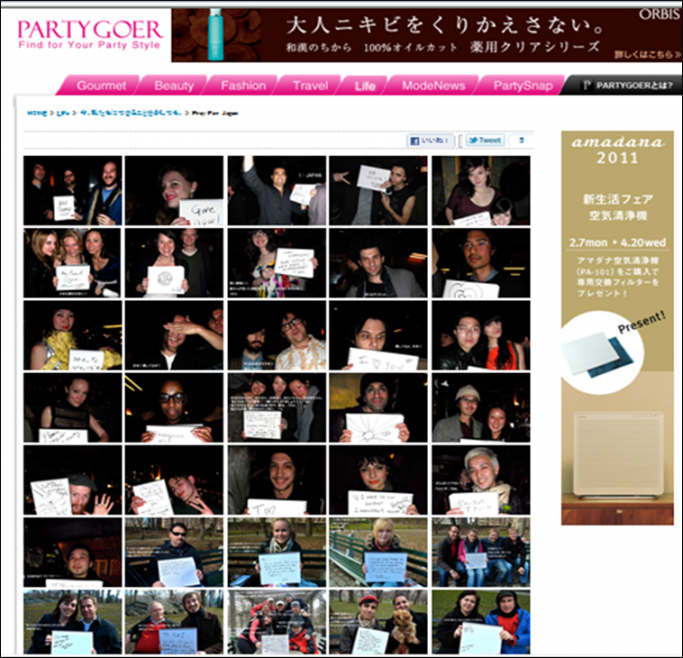Open the photo with the 'Give' sign
The width and height of the screenshot is (683, 658).
click(x=174, y=190)
